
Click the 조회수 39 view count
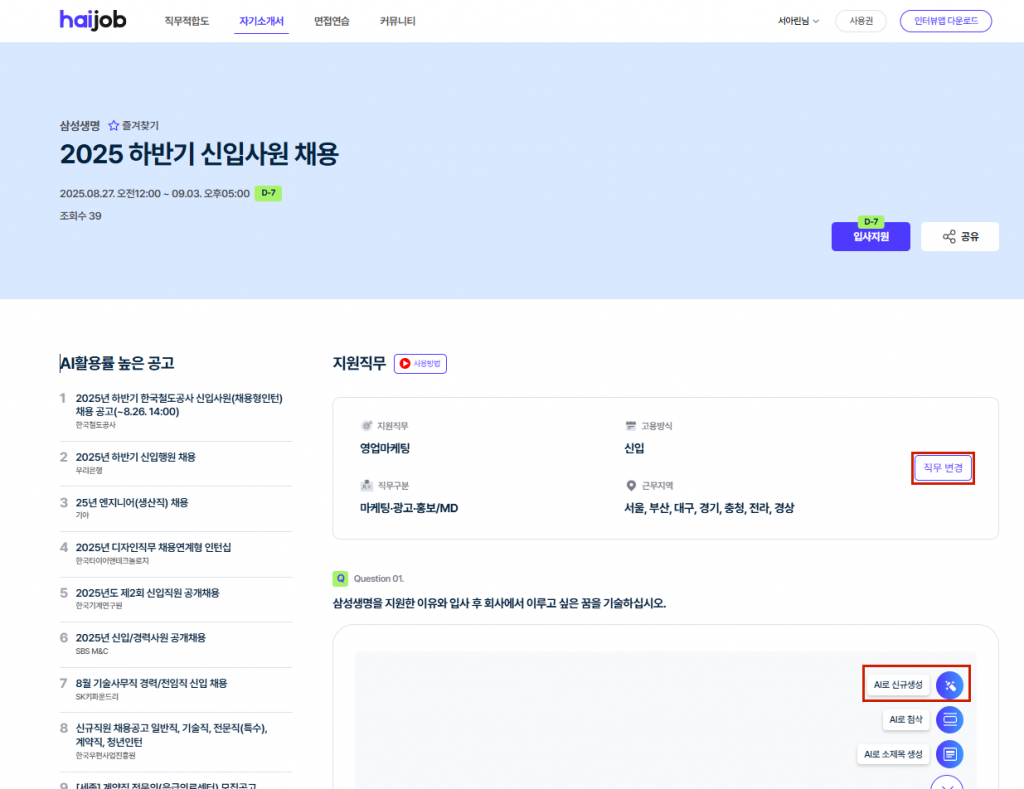pos(80,216)
